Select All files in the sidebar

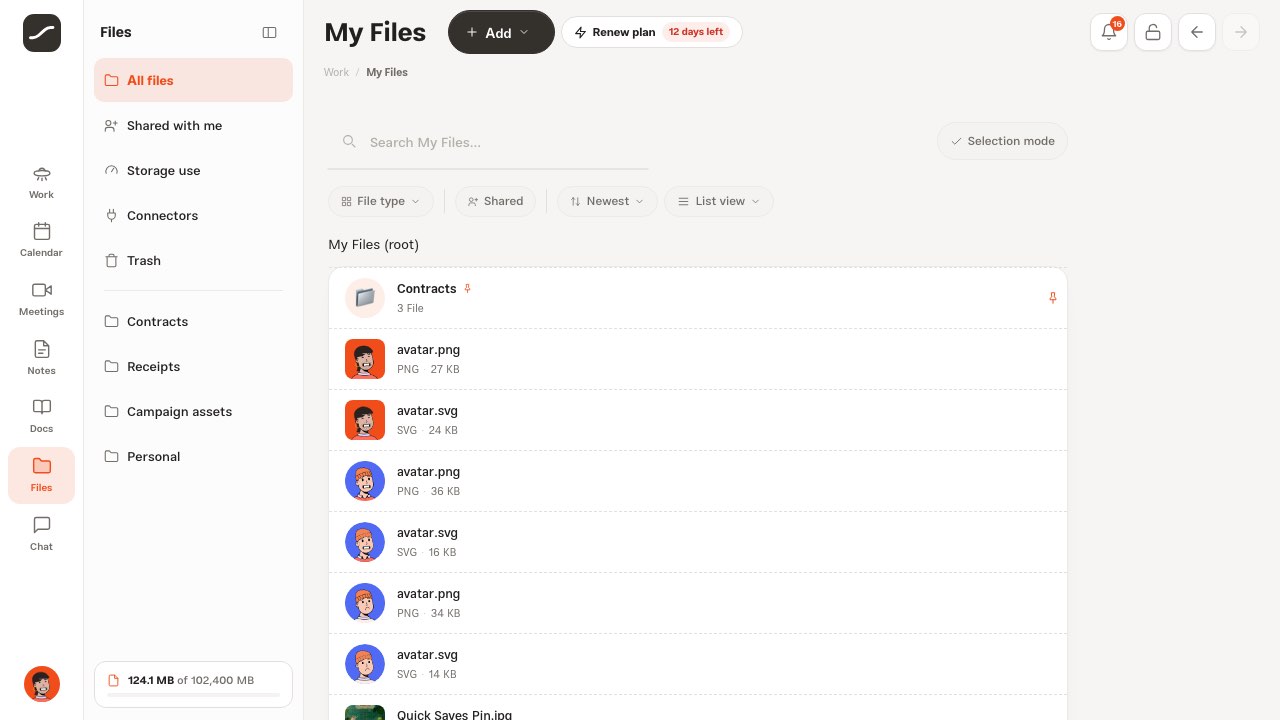click(193, 80)
